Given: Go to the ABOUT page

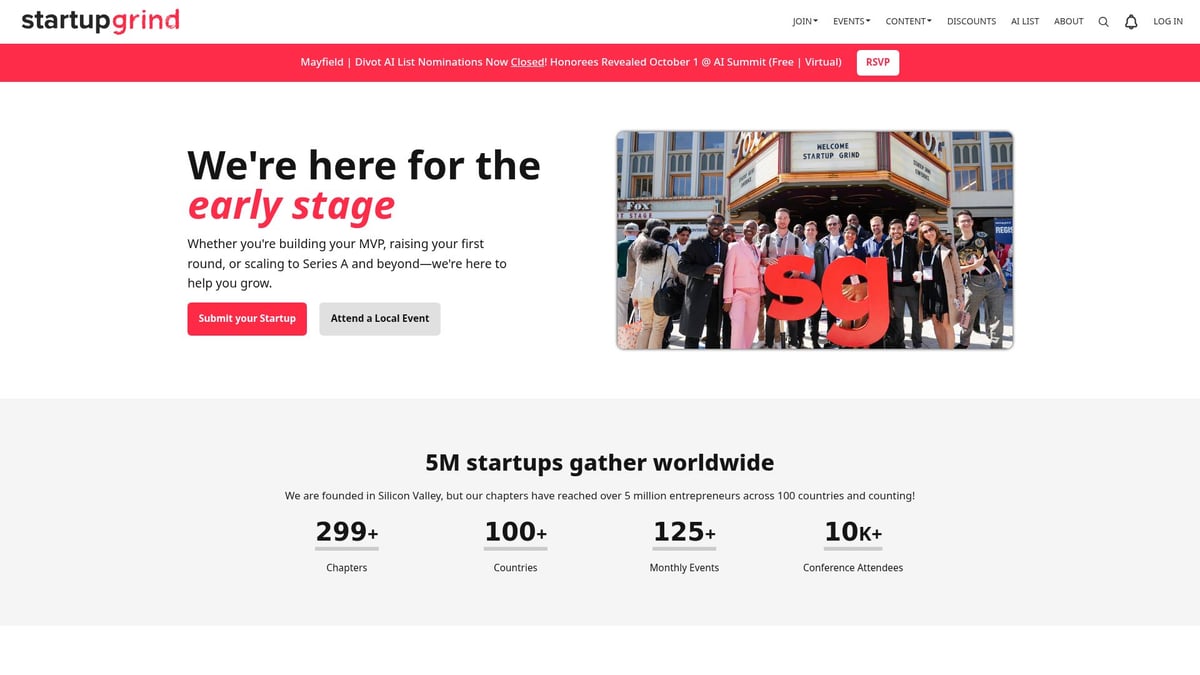Looking at the screenshot, I should click(x=1068, y=21).
